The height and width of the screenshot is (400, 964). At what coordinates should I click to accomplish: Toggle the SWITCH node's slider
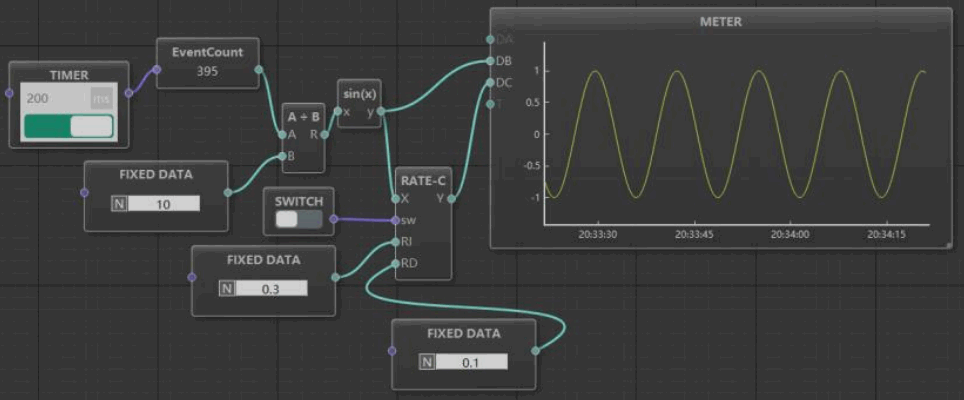pyautogui.click(x=299, y=219)
